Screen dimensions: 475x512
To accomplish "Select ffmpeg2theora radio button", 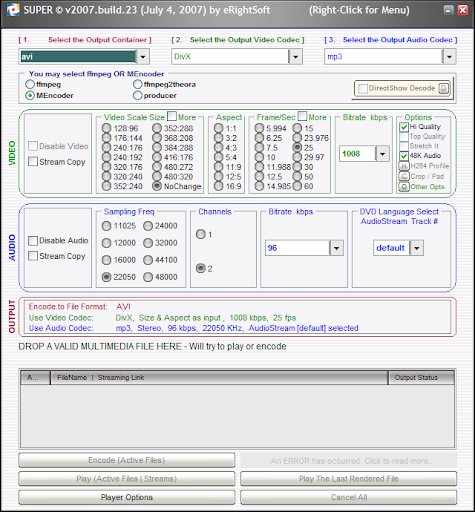I will (x=138, y=84).
